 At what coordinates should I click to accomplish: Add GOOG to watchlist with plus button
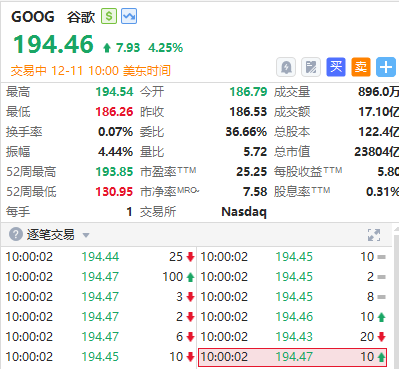point(386,67)
